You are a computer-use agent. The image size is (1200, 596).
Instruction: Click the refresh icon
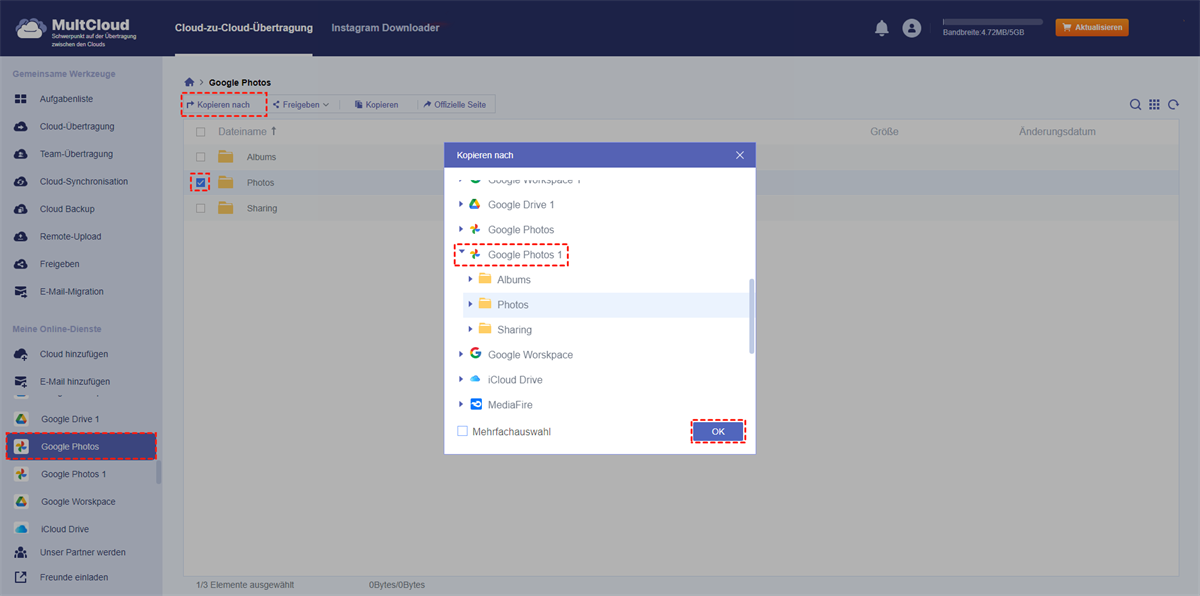pos(1173,104)
